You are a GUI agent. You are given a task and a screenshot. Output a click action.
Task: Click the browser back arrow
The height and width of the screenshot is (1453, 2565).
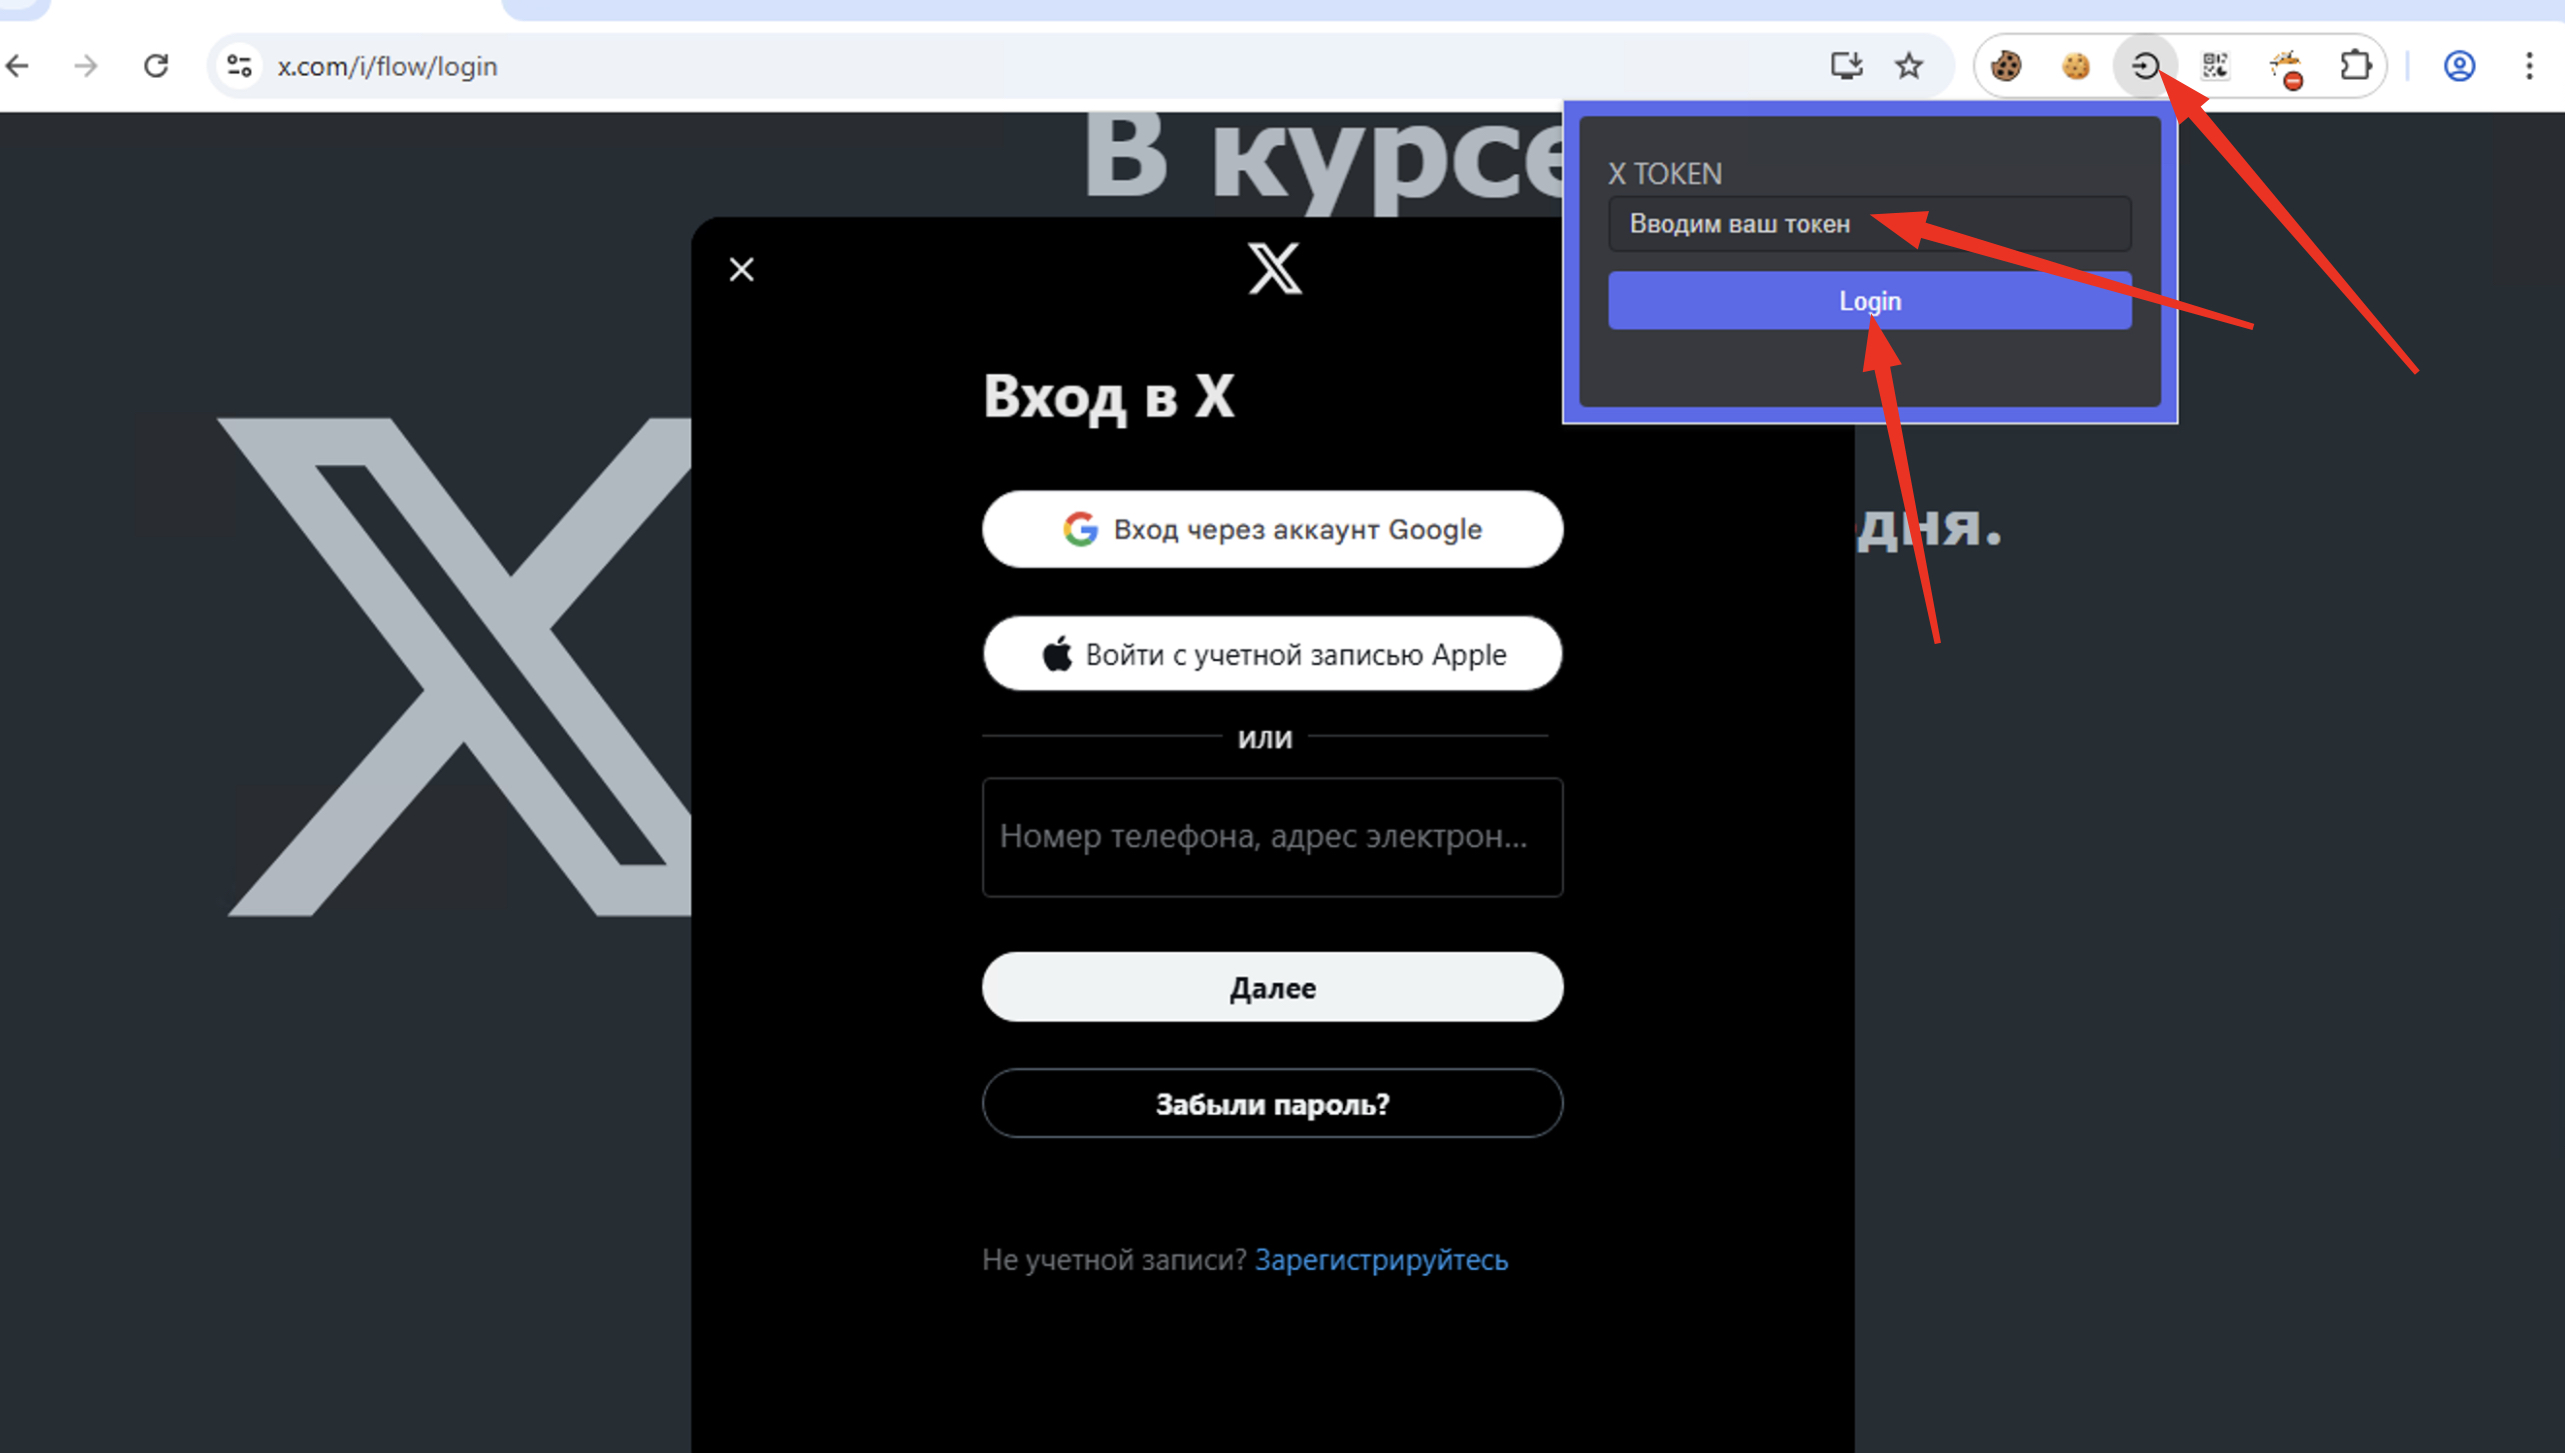[17, 66]
